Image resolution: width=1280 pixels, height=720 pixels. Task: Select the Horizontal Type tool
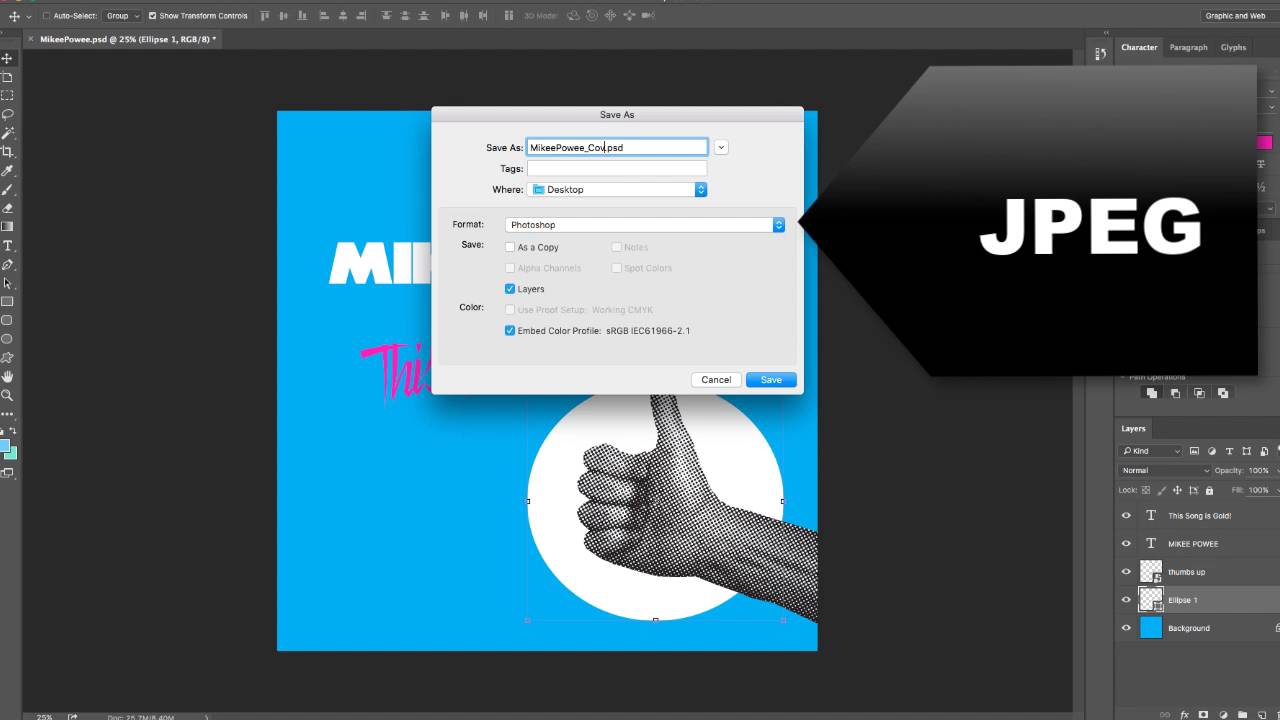[x=7, y=246]
